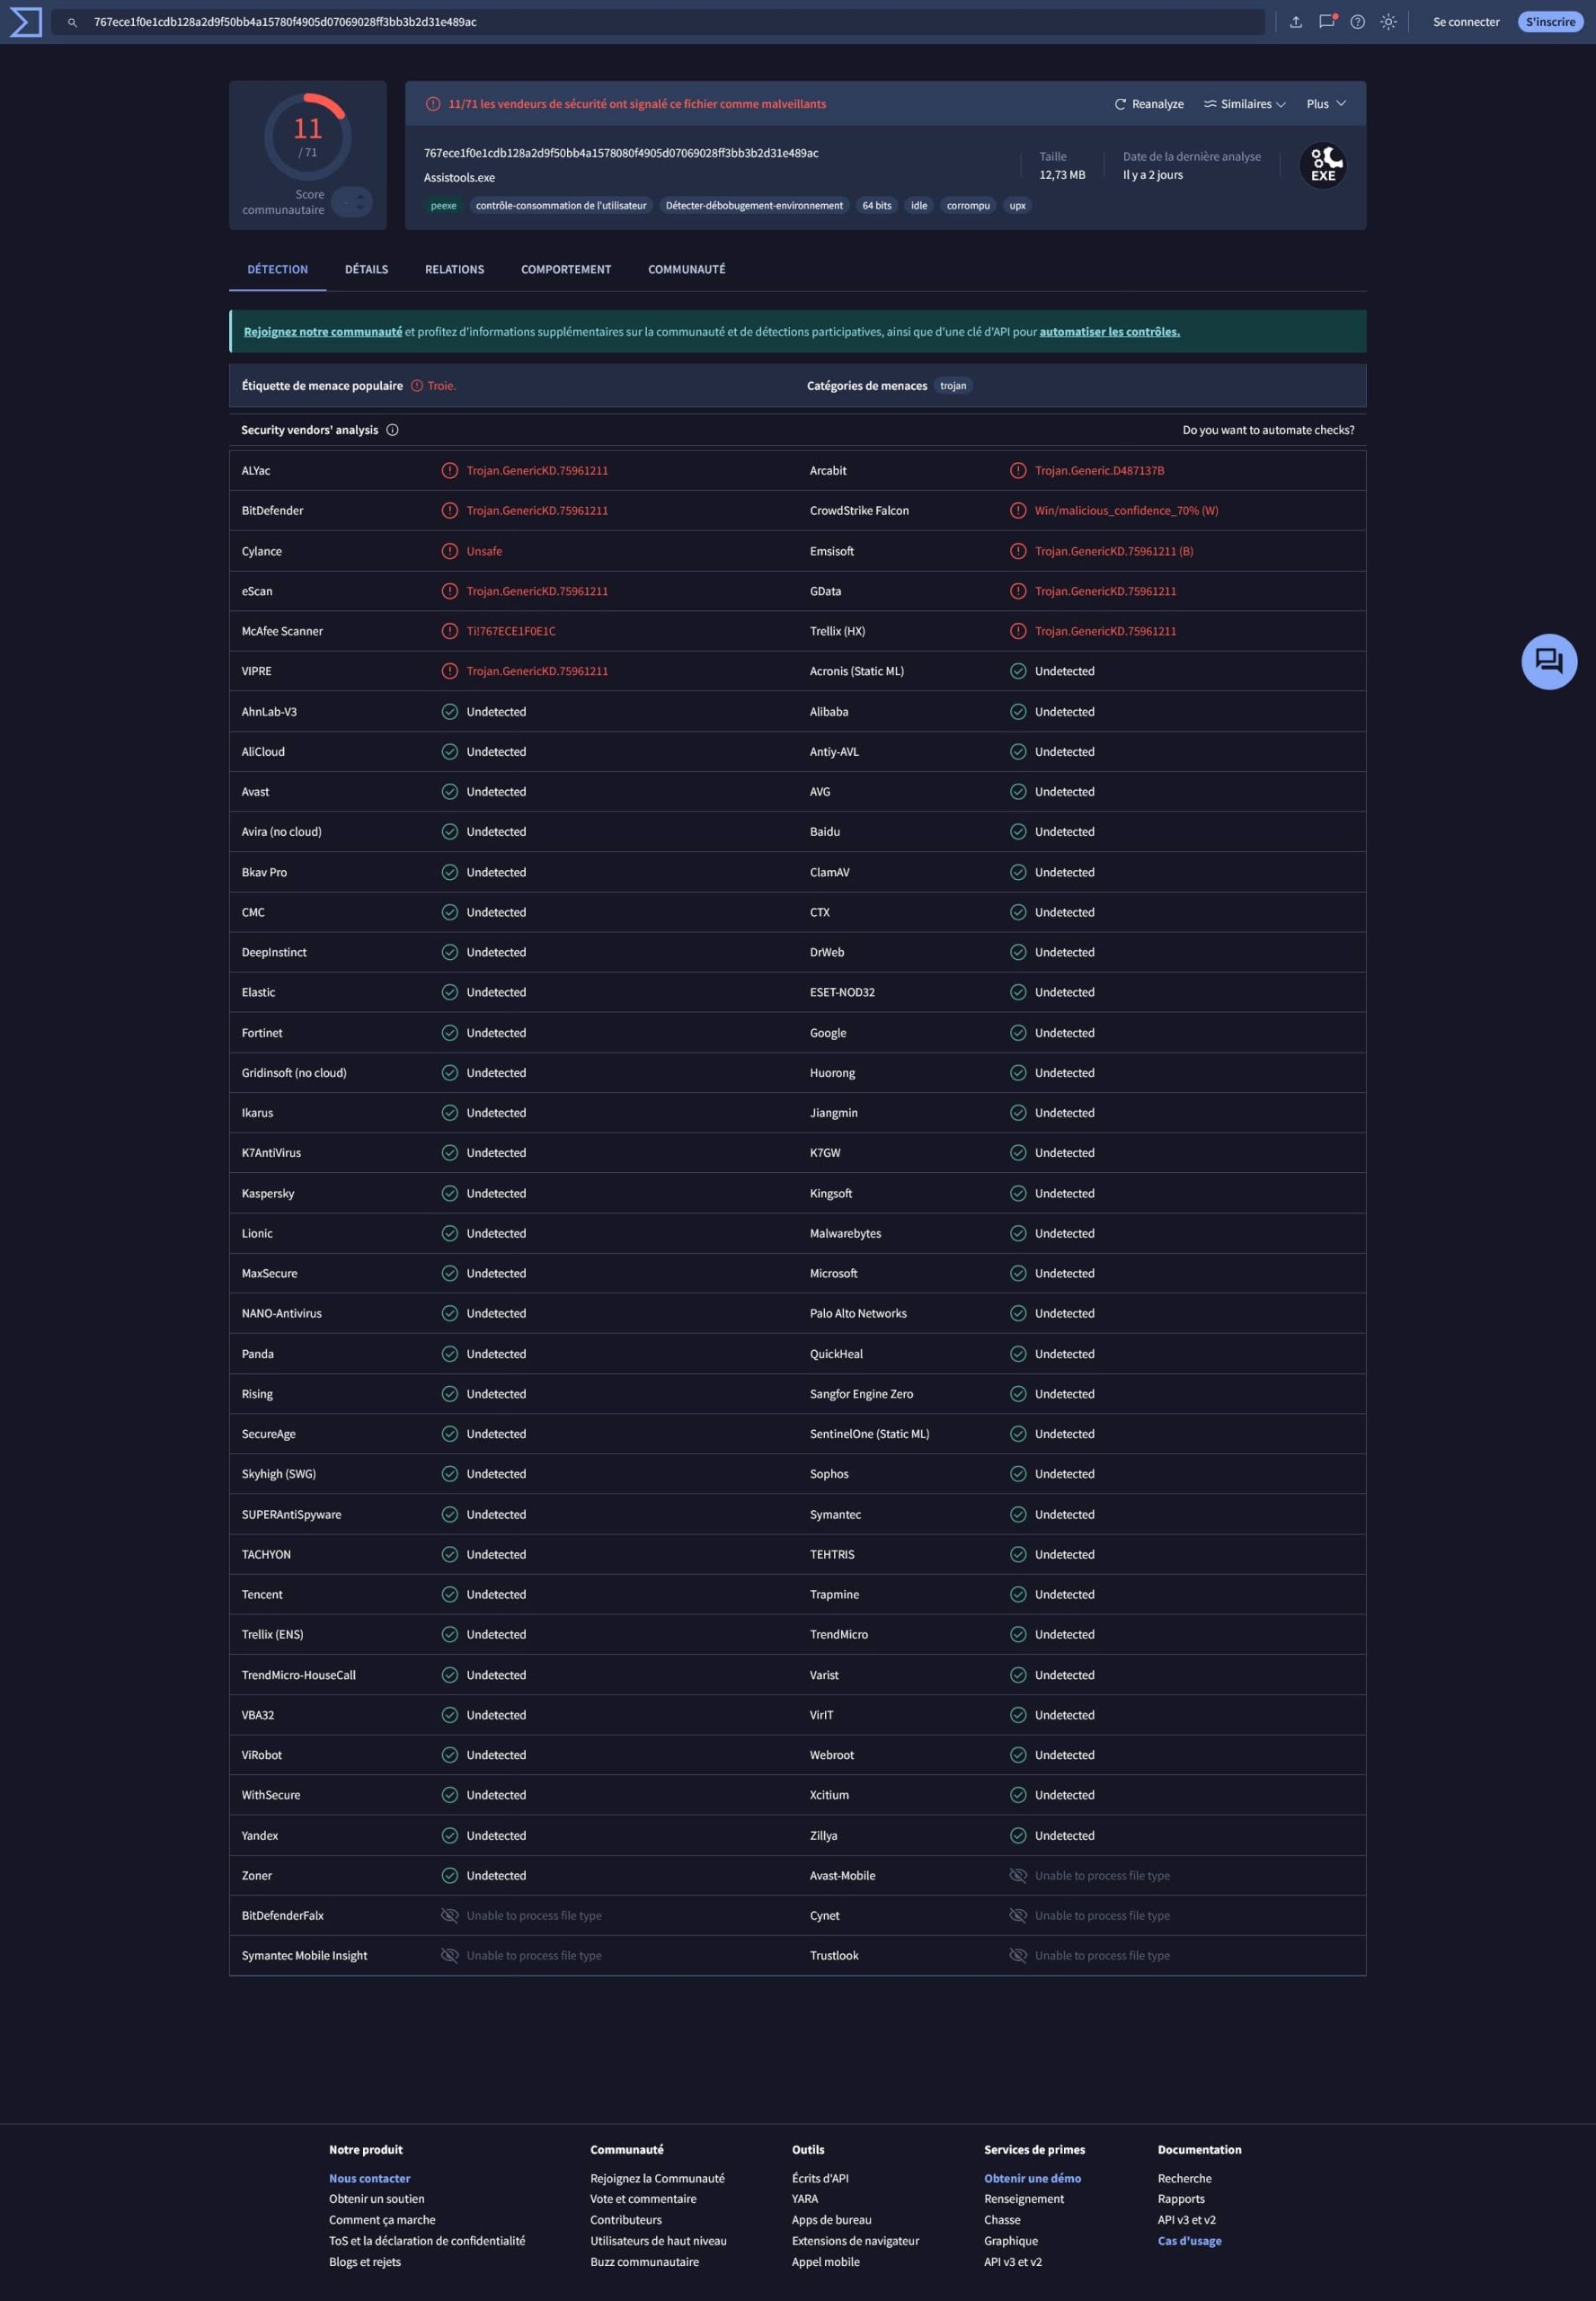The image size is (1596, 2301).
Task: Expand the Similaires dropdown
Action: [1244, 104]
